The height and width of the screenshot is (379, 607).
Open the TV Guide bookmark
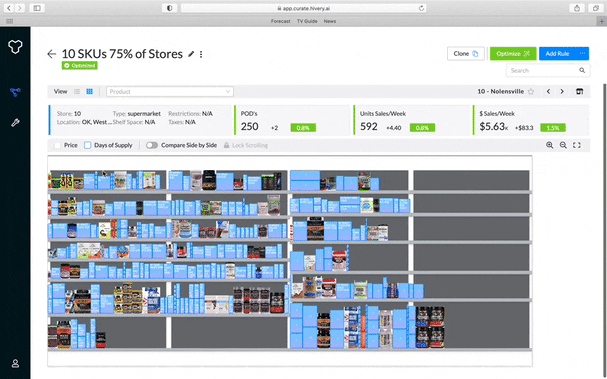pyautogui.click(x=307, y=21)
